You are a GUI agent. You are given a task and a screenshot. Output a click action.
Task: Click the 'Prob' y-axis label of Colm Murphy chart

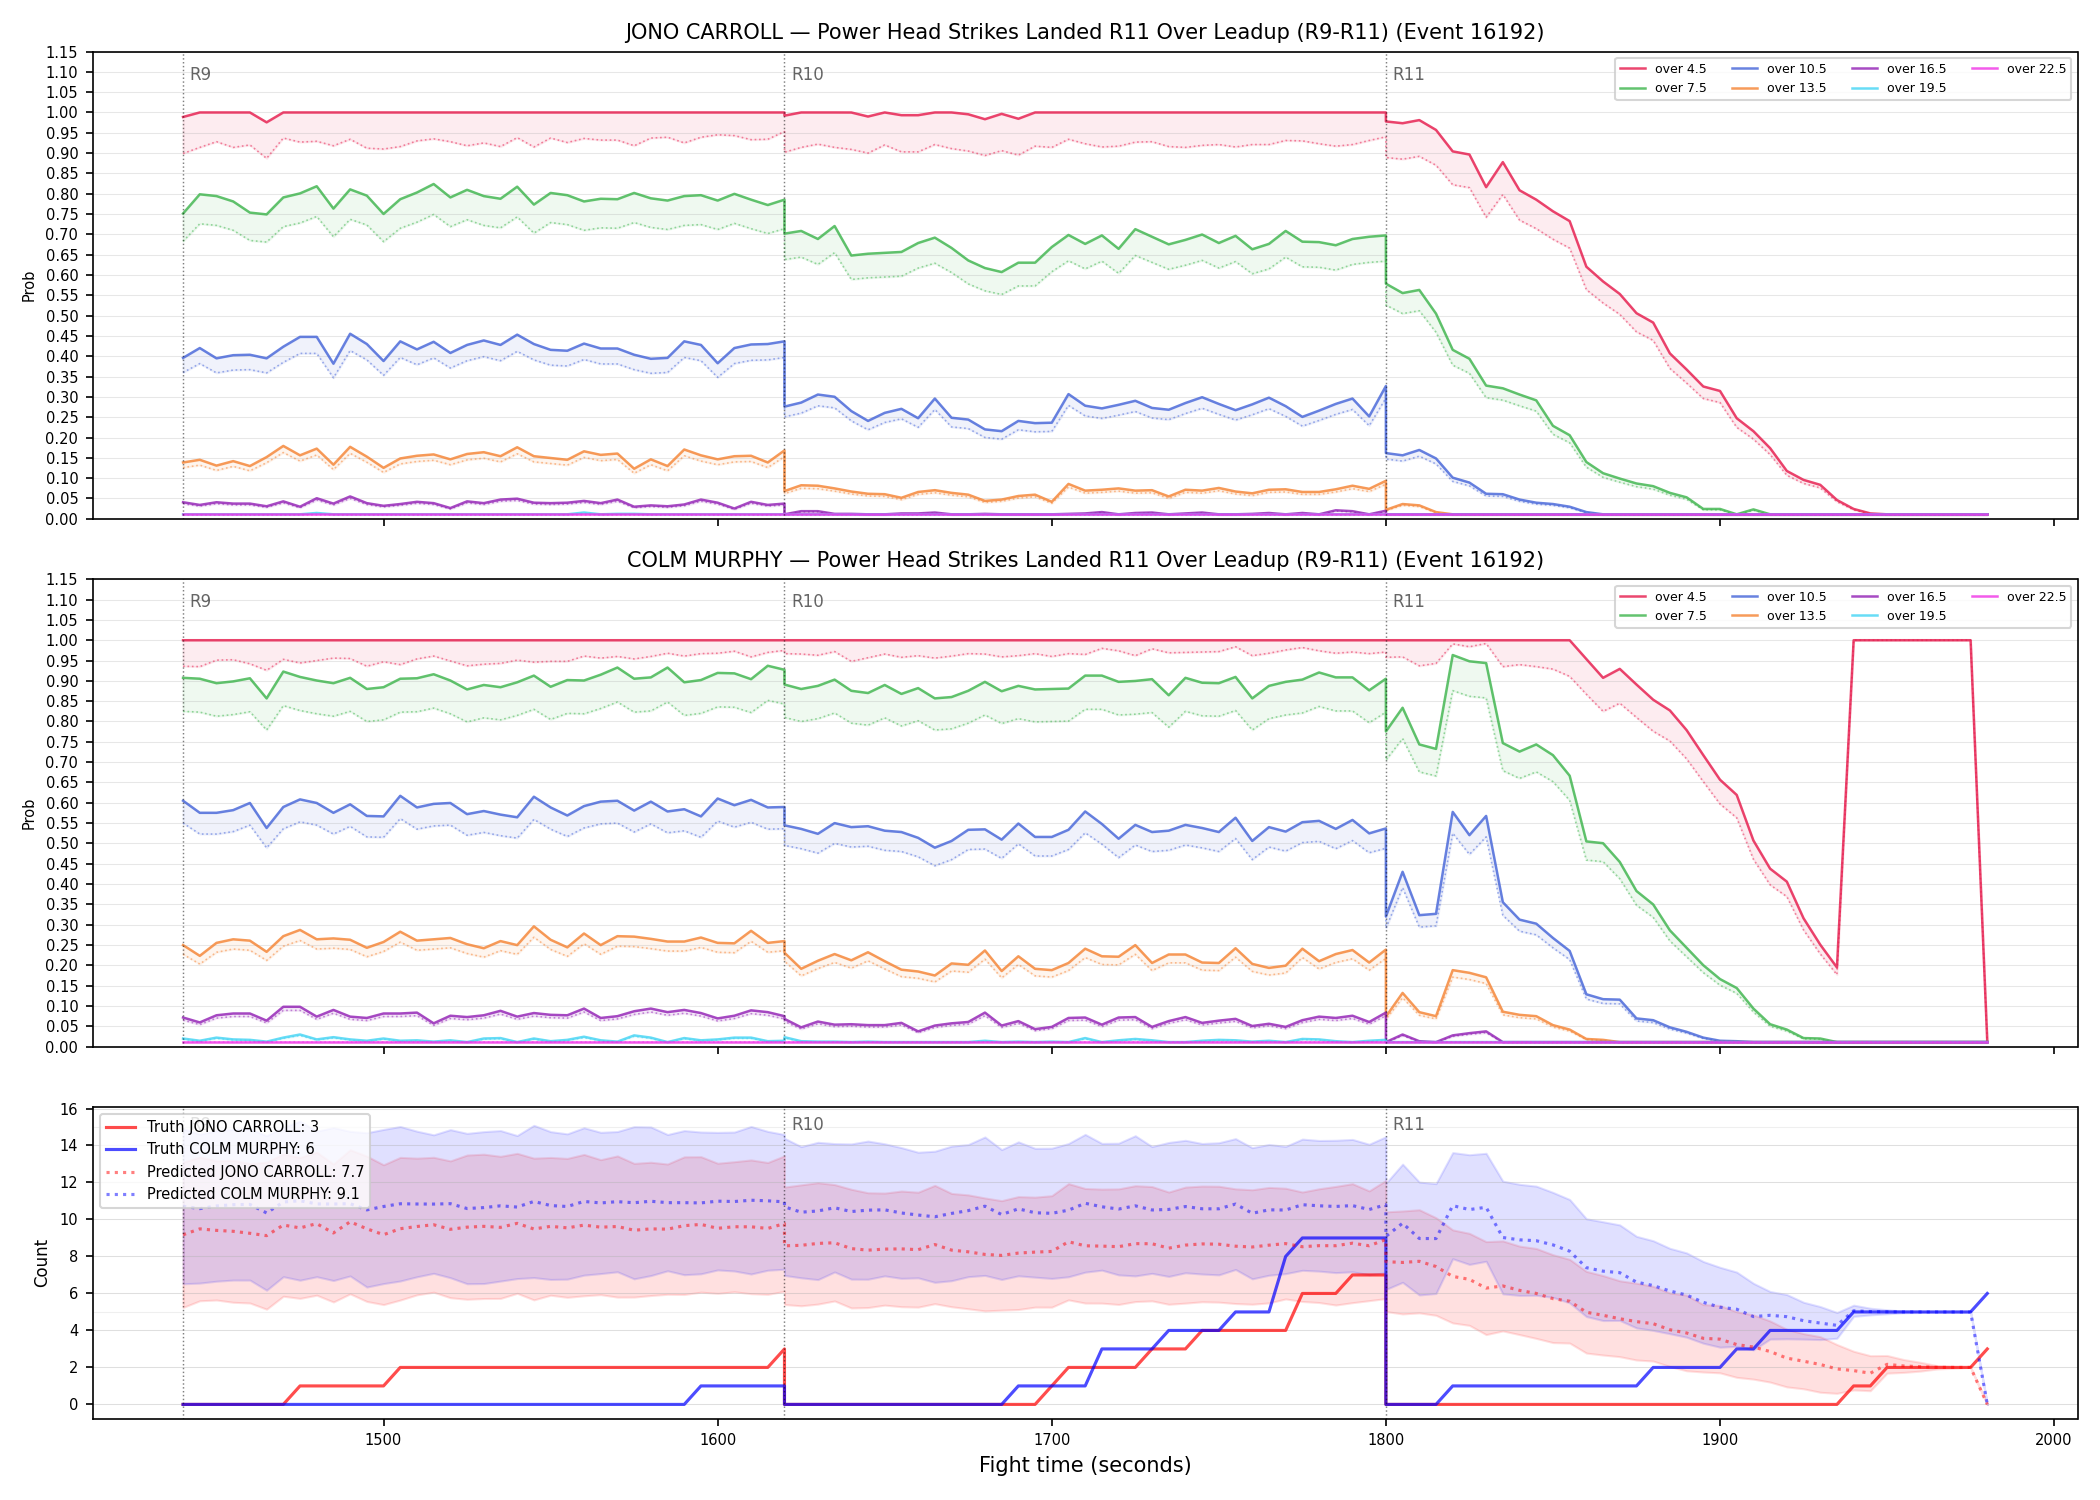point(29,814)
